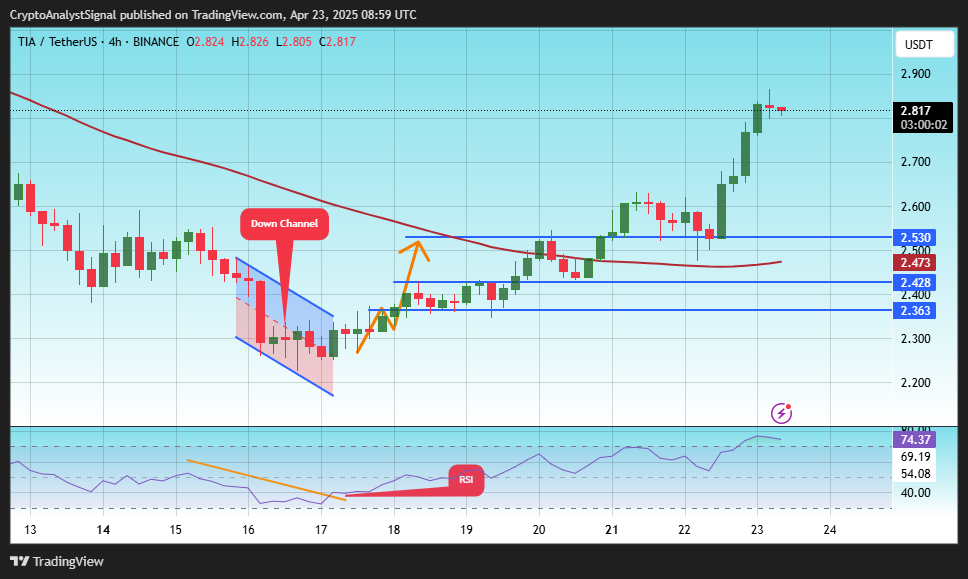Click the open value O2.824
The width and height of the screenshot is (968, 579).
(x=205, y=42)
